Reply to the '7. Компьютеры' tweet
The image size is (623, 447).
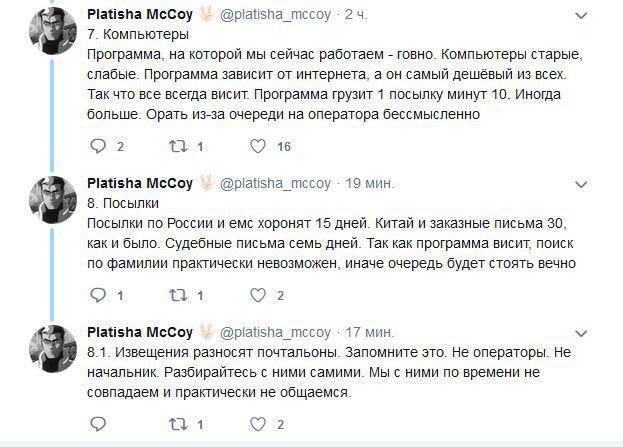(x=98, y=146)
